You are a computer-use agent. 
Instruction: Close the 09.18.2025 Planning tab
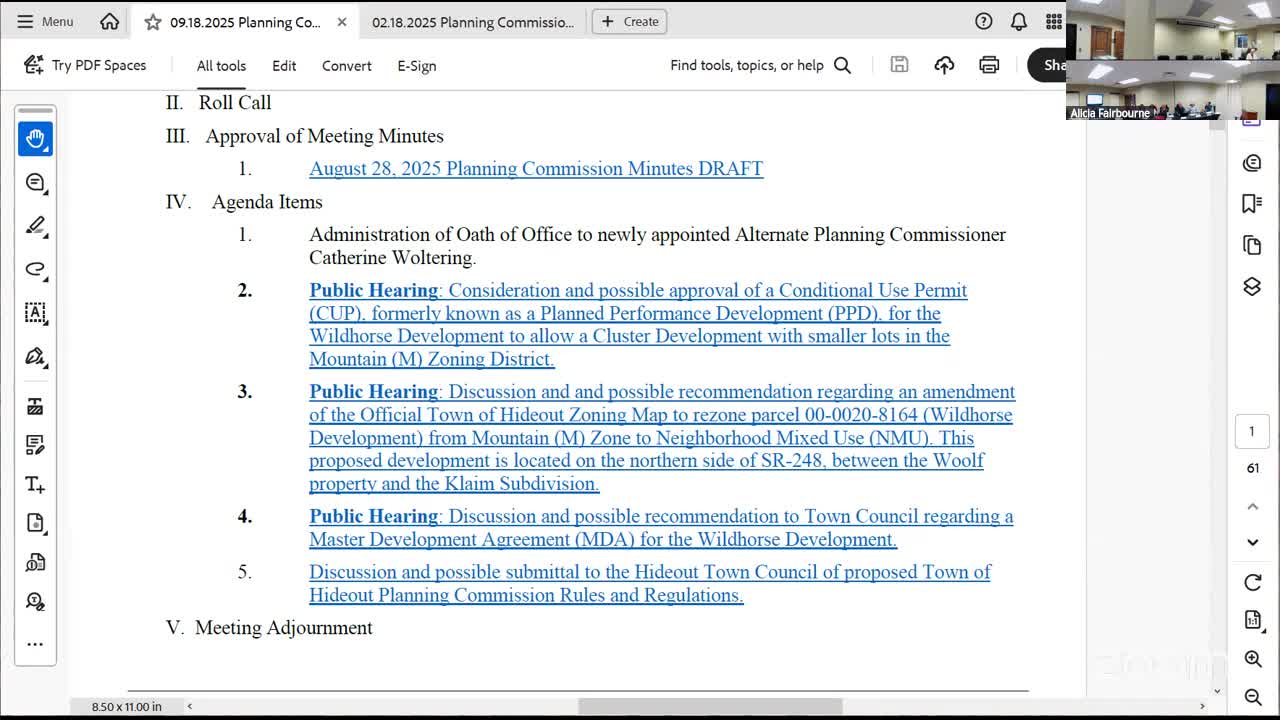(342, 22)
